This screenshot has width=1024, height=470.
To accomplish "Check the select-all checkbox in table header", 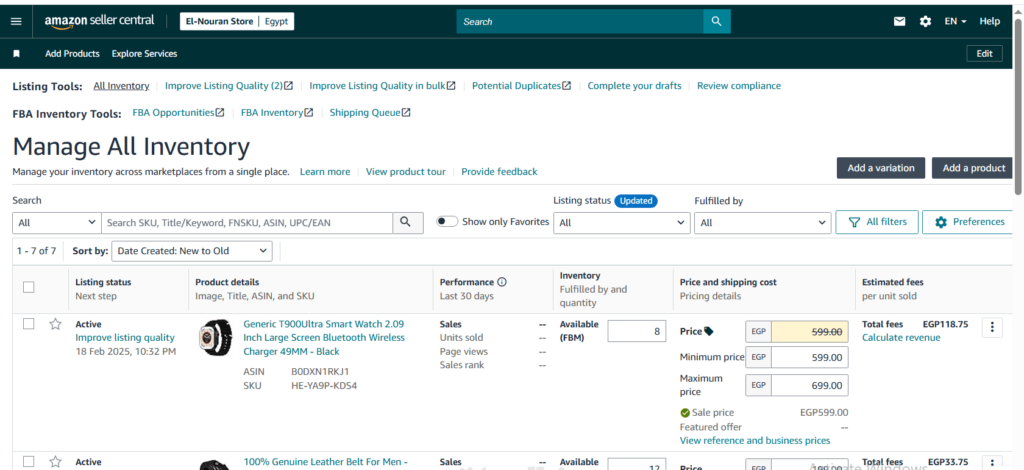I will [x=29, y=287].
